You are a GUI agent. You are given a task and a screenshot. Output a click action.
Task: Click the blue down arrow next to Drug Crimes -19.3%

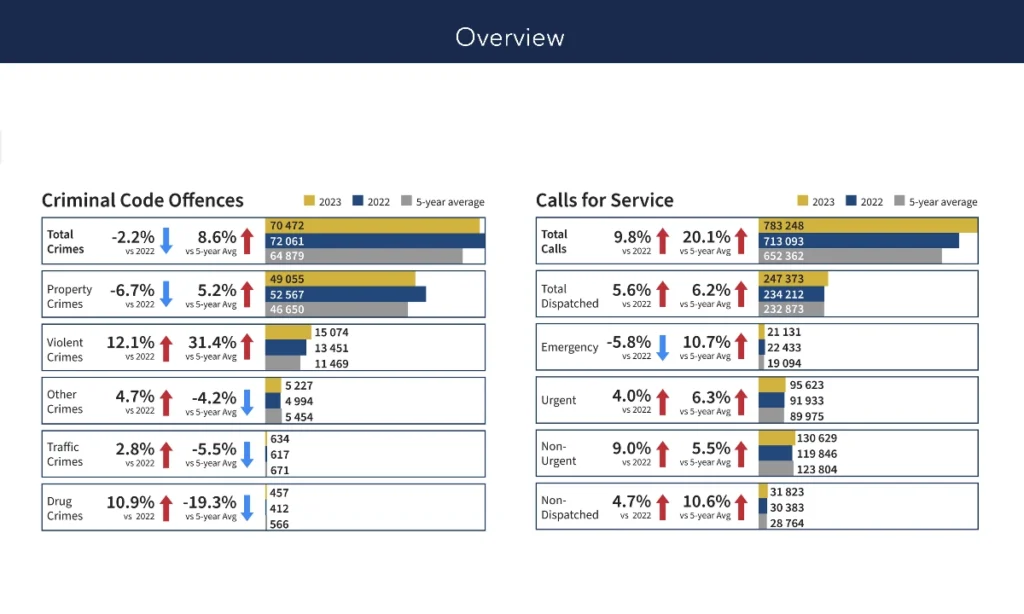[248, 507]
